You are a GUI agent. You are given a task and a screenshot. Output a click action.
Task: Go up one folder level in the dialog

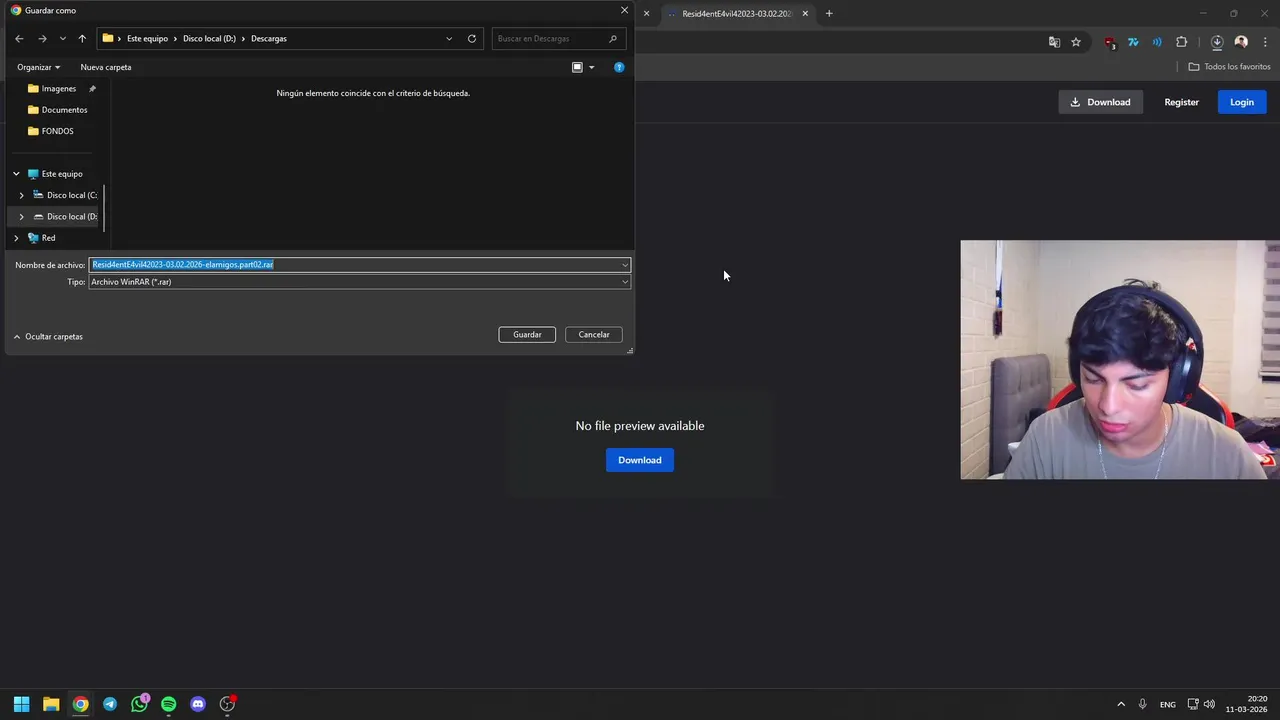[82, 39]
